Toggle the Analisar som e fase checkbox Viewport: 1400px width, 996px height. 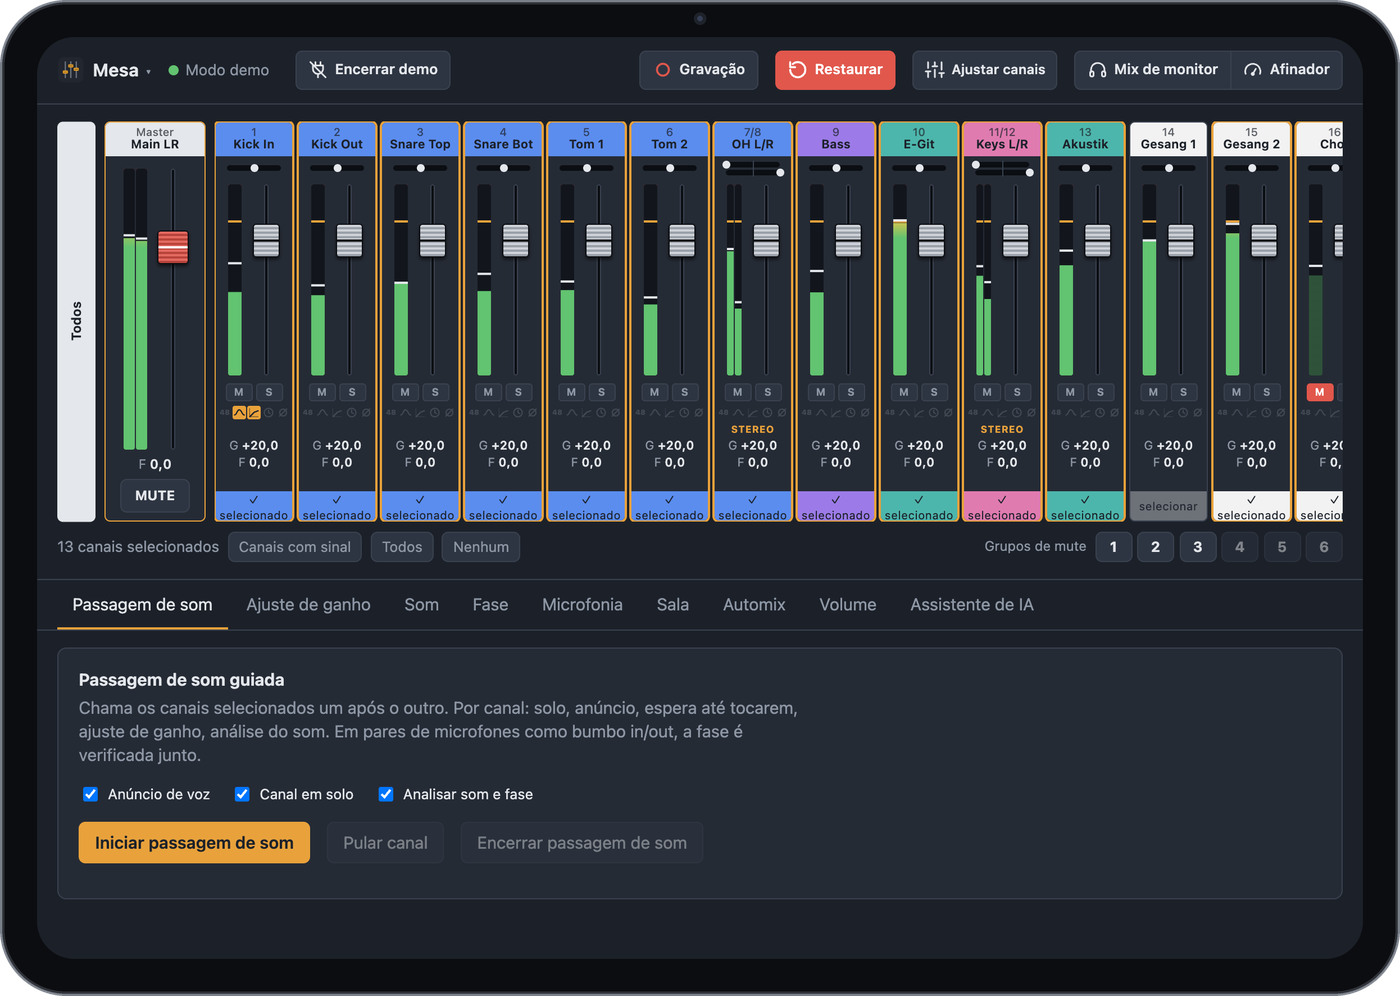pos(386,794)
